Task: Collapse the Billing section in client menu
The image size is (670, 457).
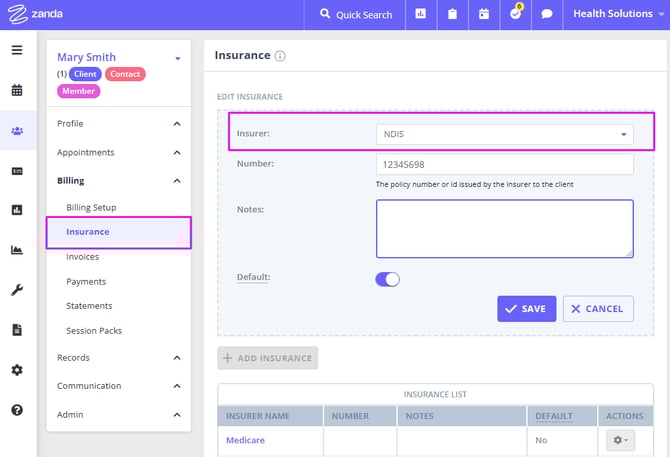Action: [177, 181]
